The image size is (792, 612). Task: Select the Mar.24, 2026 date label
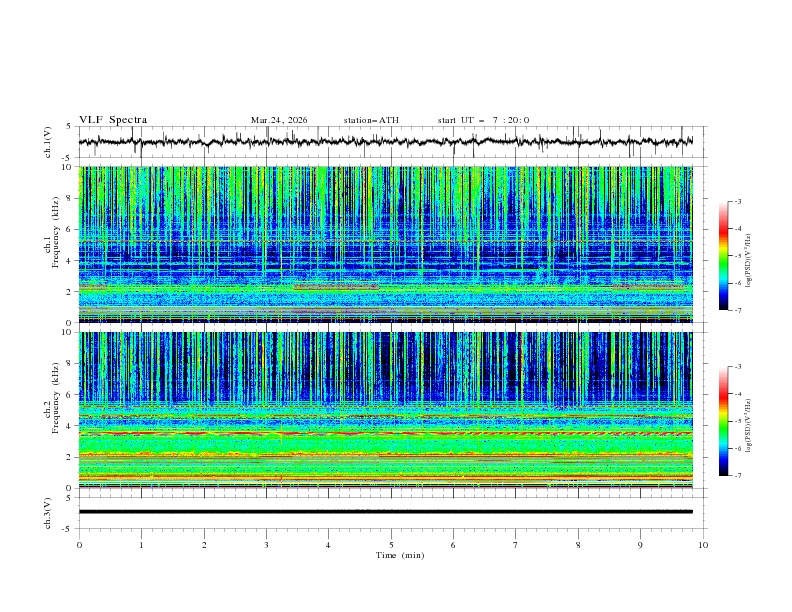279,120
